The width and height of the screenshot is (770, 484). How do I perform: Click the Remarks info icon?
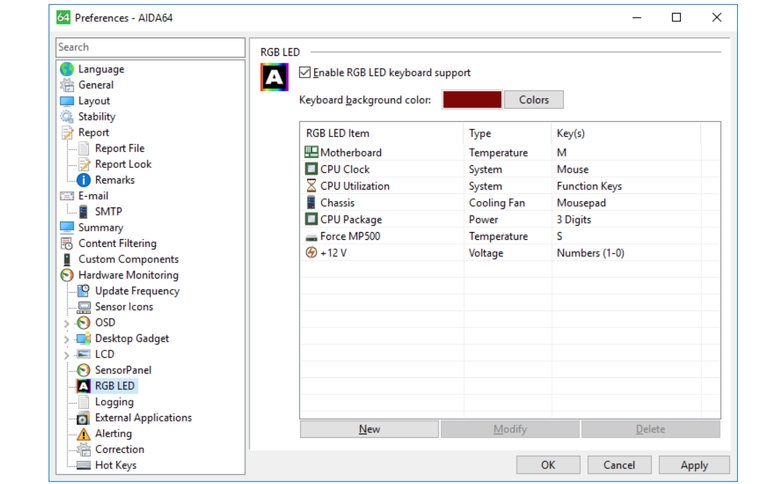(83, 180)
